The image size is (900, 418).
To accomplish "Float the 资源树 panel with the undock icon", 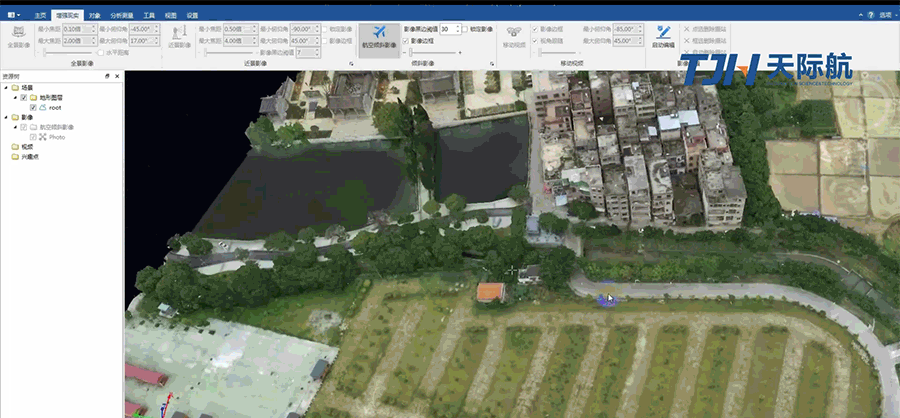I will (106, 76).
